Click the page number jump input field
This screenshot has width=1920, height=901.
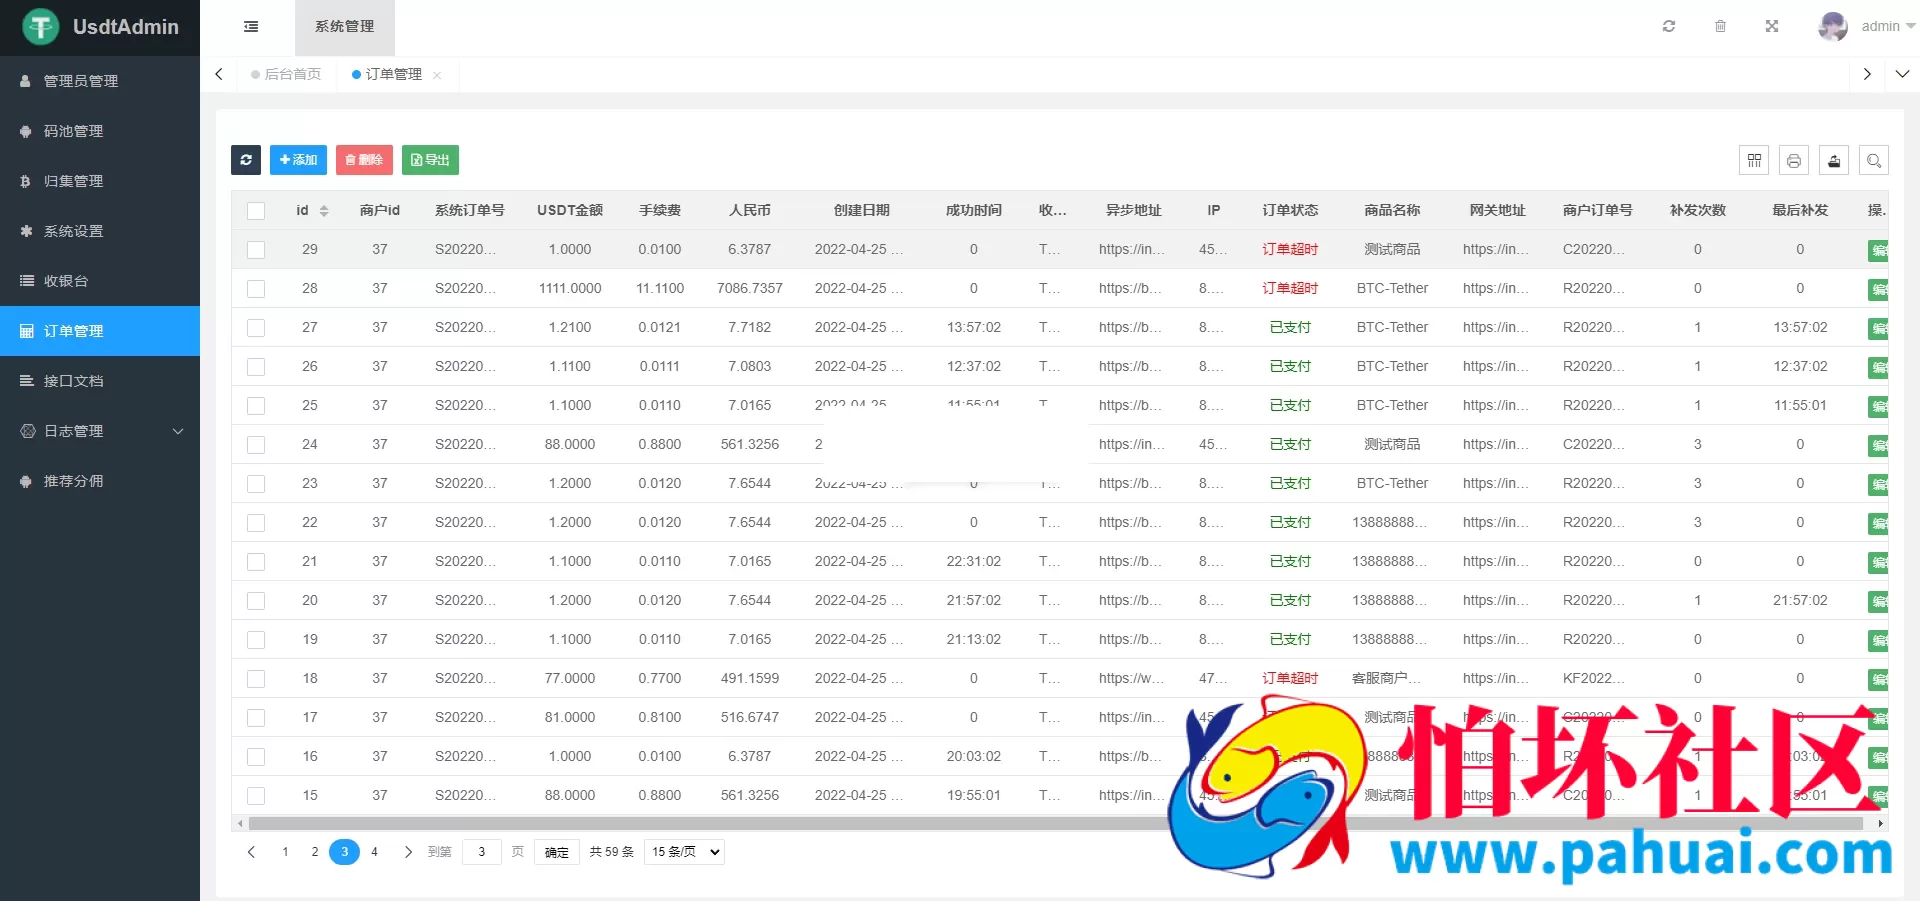(x=482, y=852)
